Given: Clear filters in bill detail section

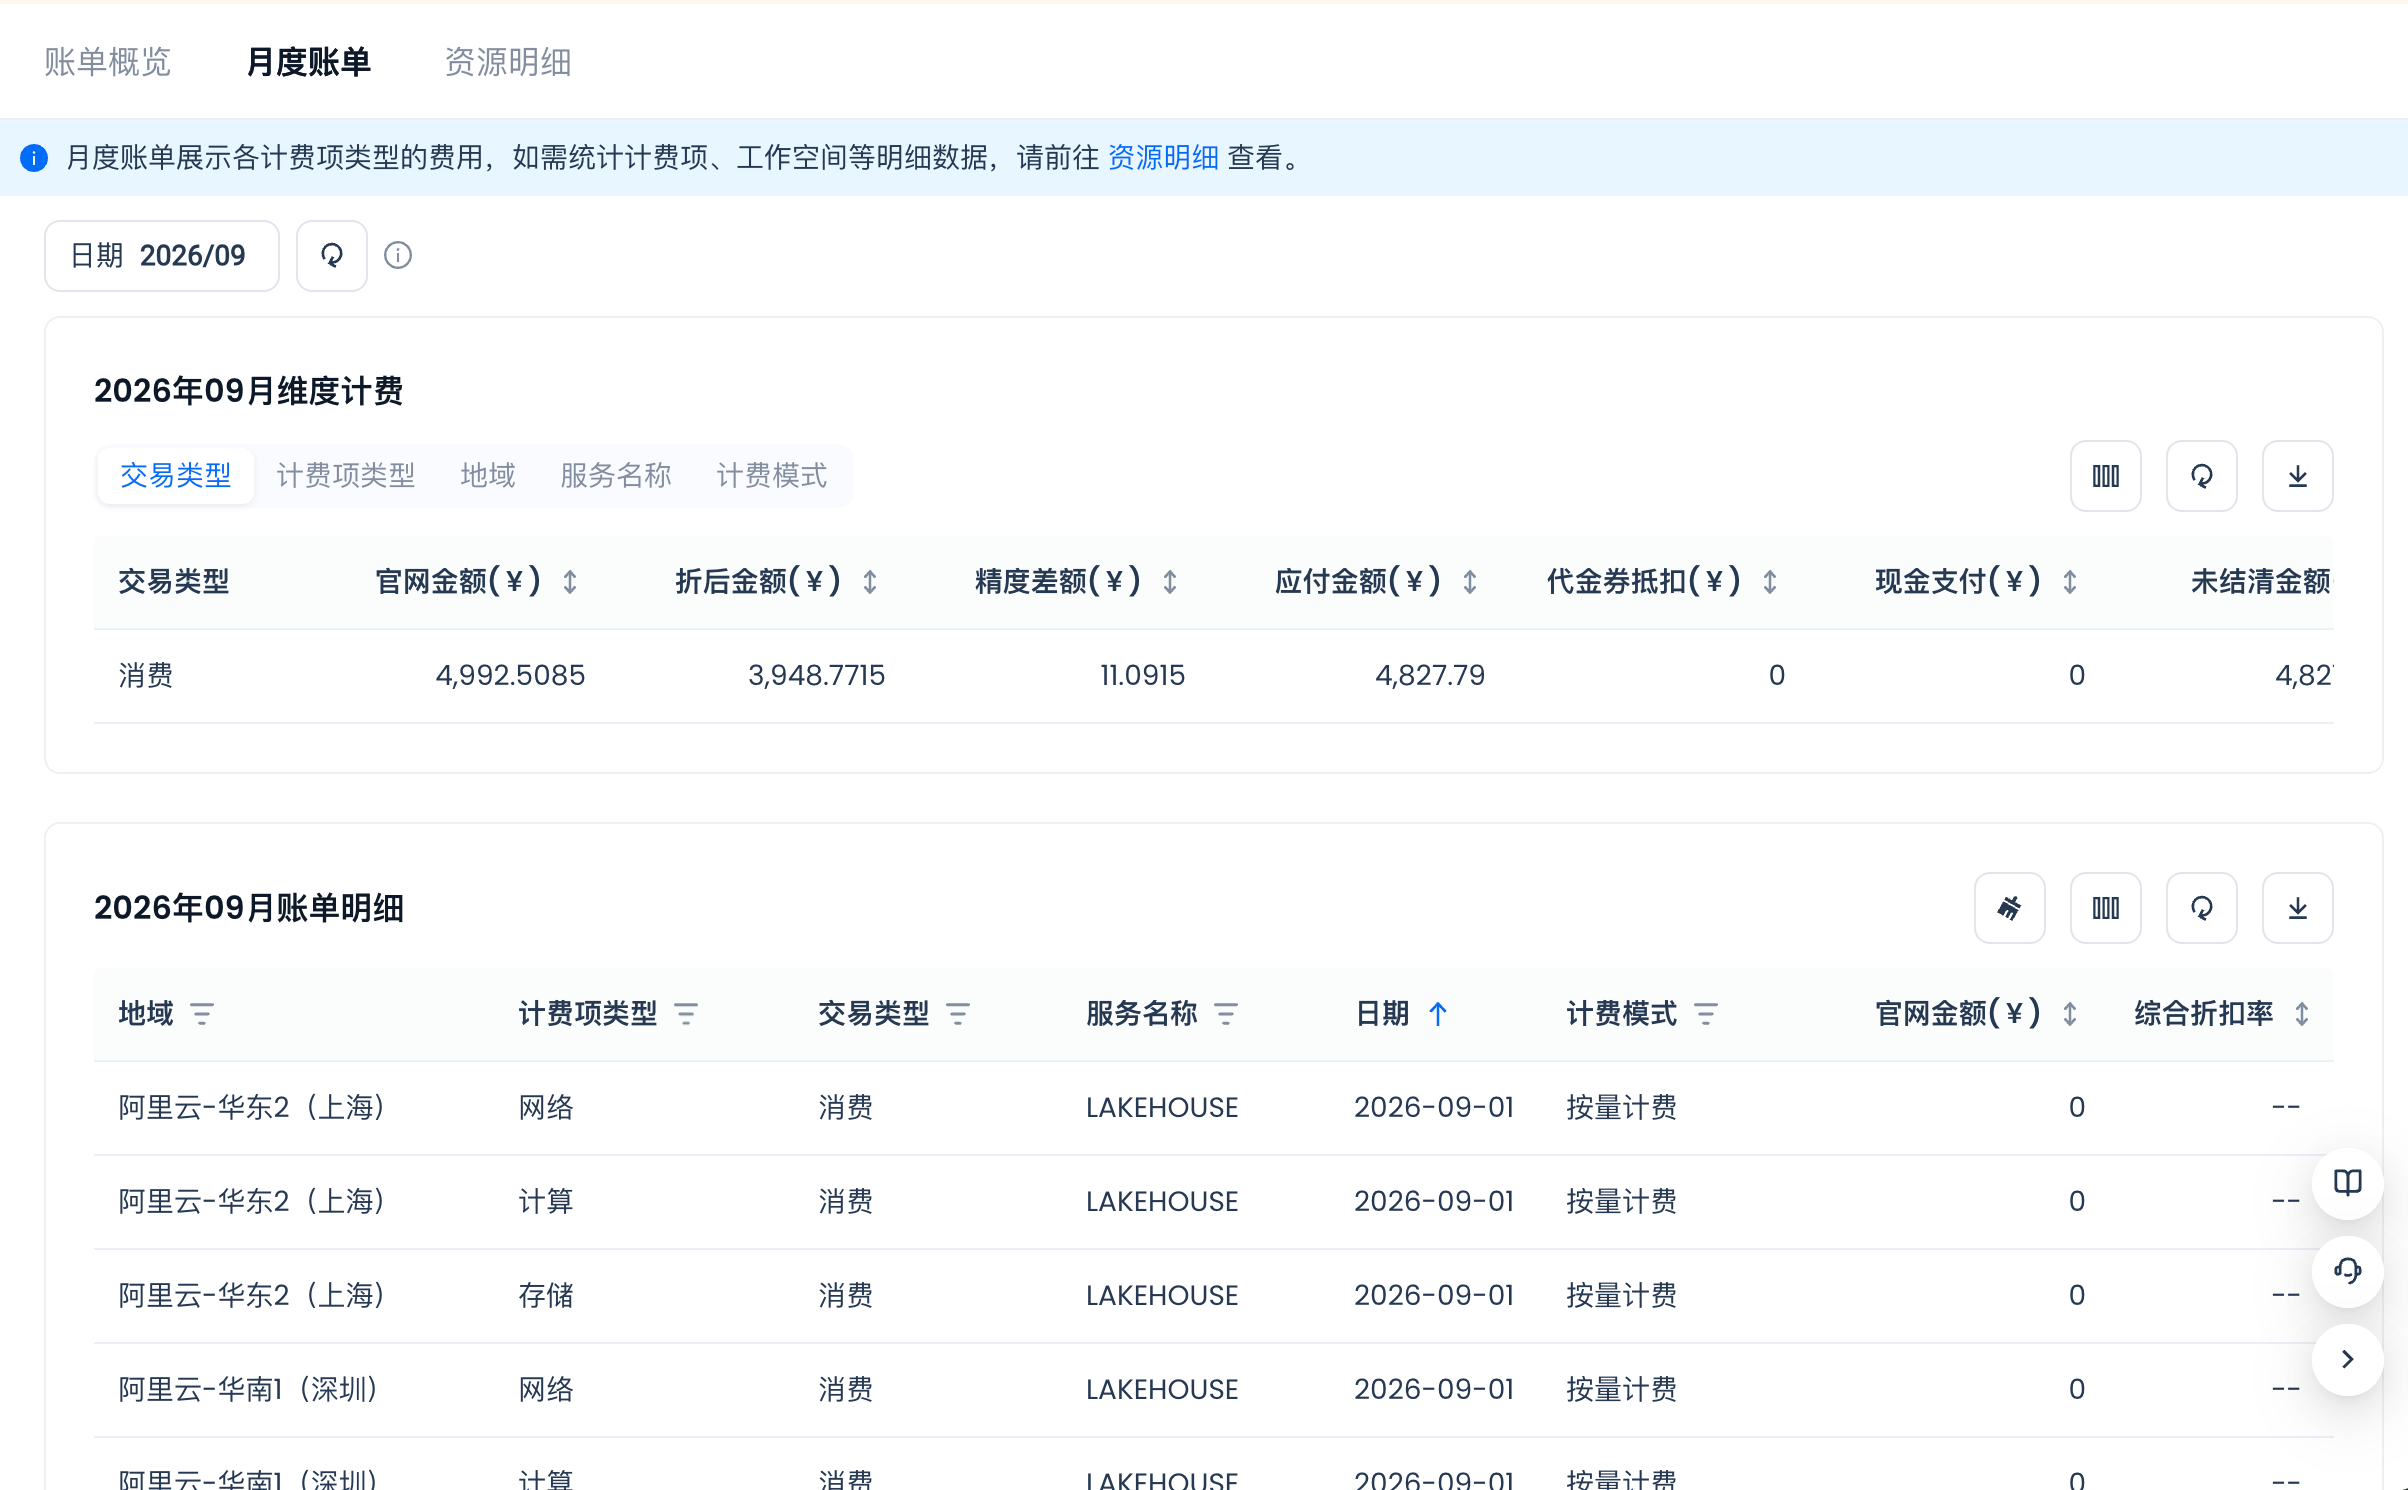Looking at the screenshot, I should pyautogui.click(x=2010, y=908).
